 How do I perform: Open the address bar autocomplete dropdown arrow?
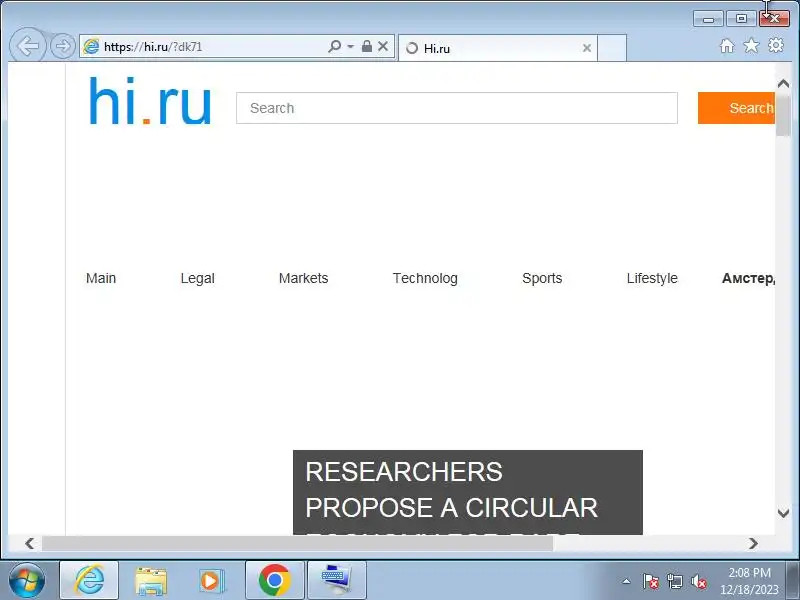click(351, 46)
